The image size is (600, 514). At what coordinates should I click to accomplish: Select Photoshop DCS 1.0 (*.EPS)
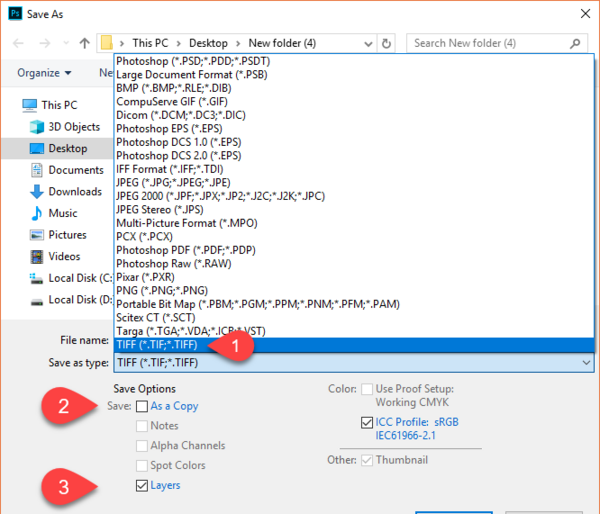tap(354, 142)
